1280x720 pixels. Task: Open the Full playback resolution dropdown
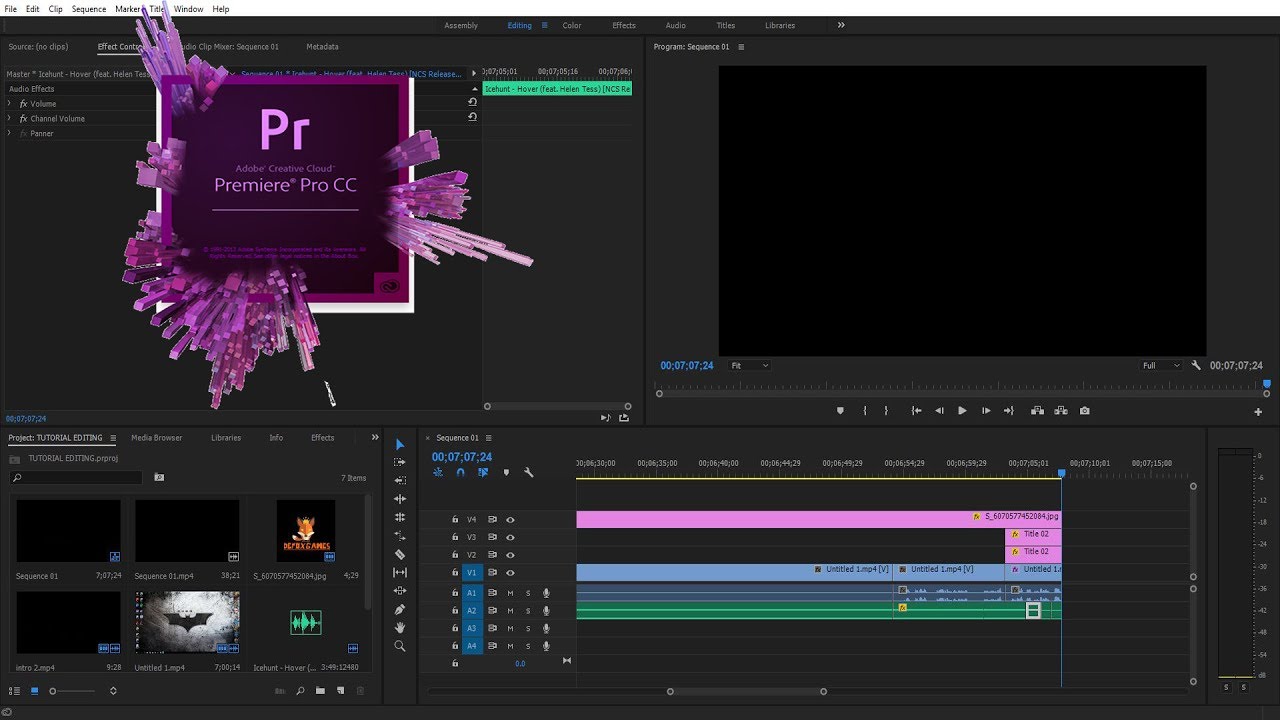pyautogui.click(x=1162, y=366)
